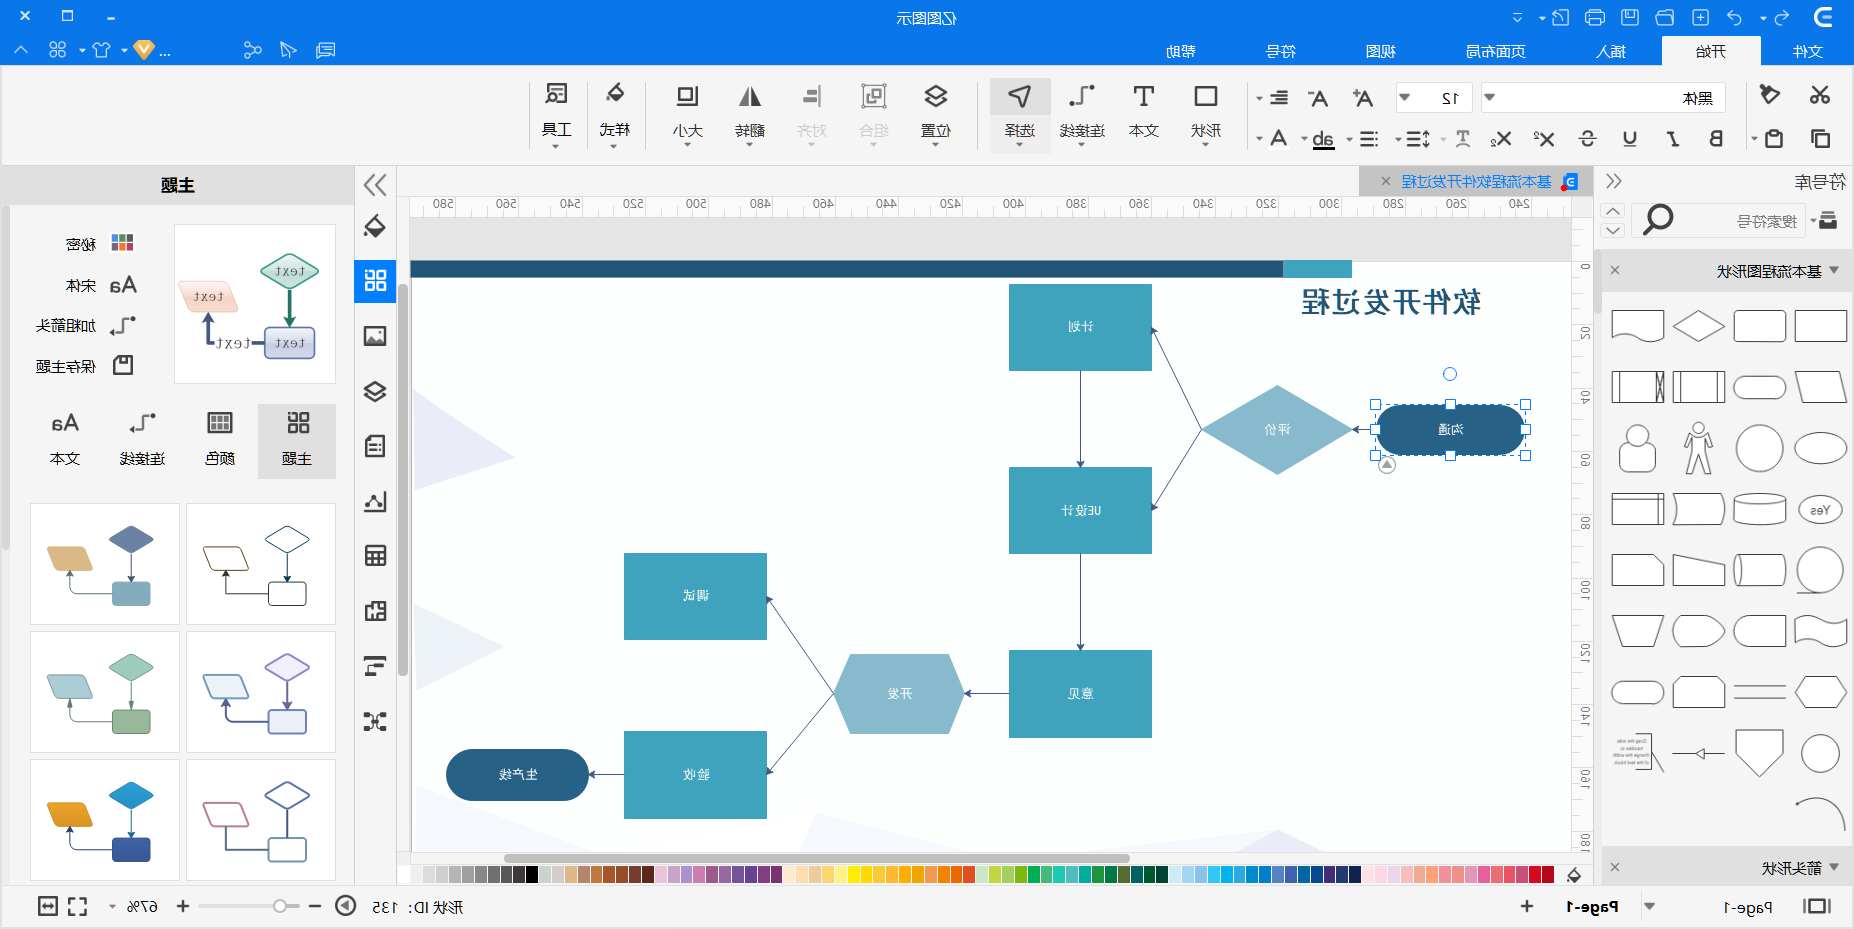
Task: Collapse the symbol library with double chevron
Action: click(x=1613, y=181)
